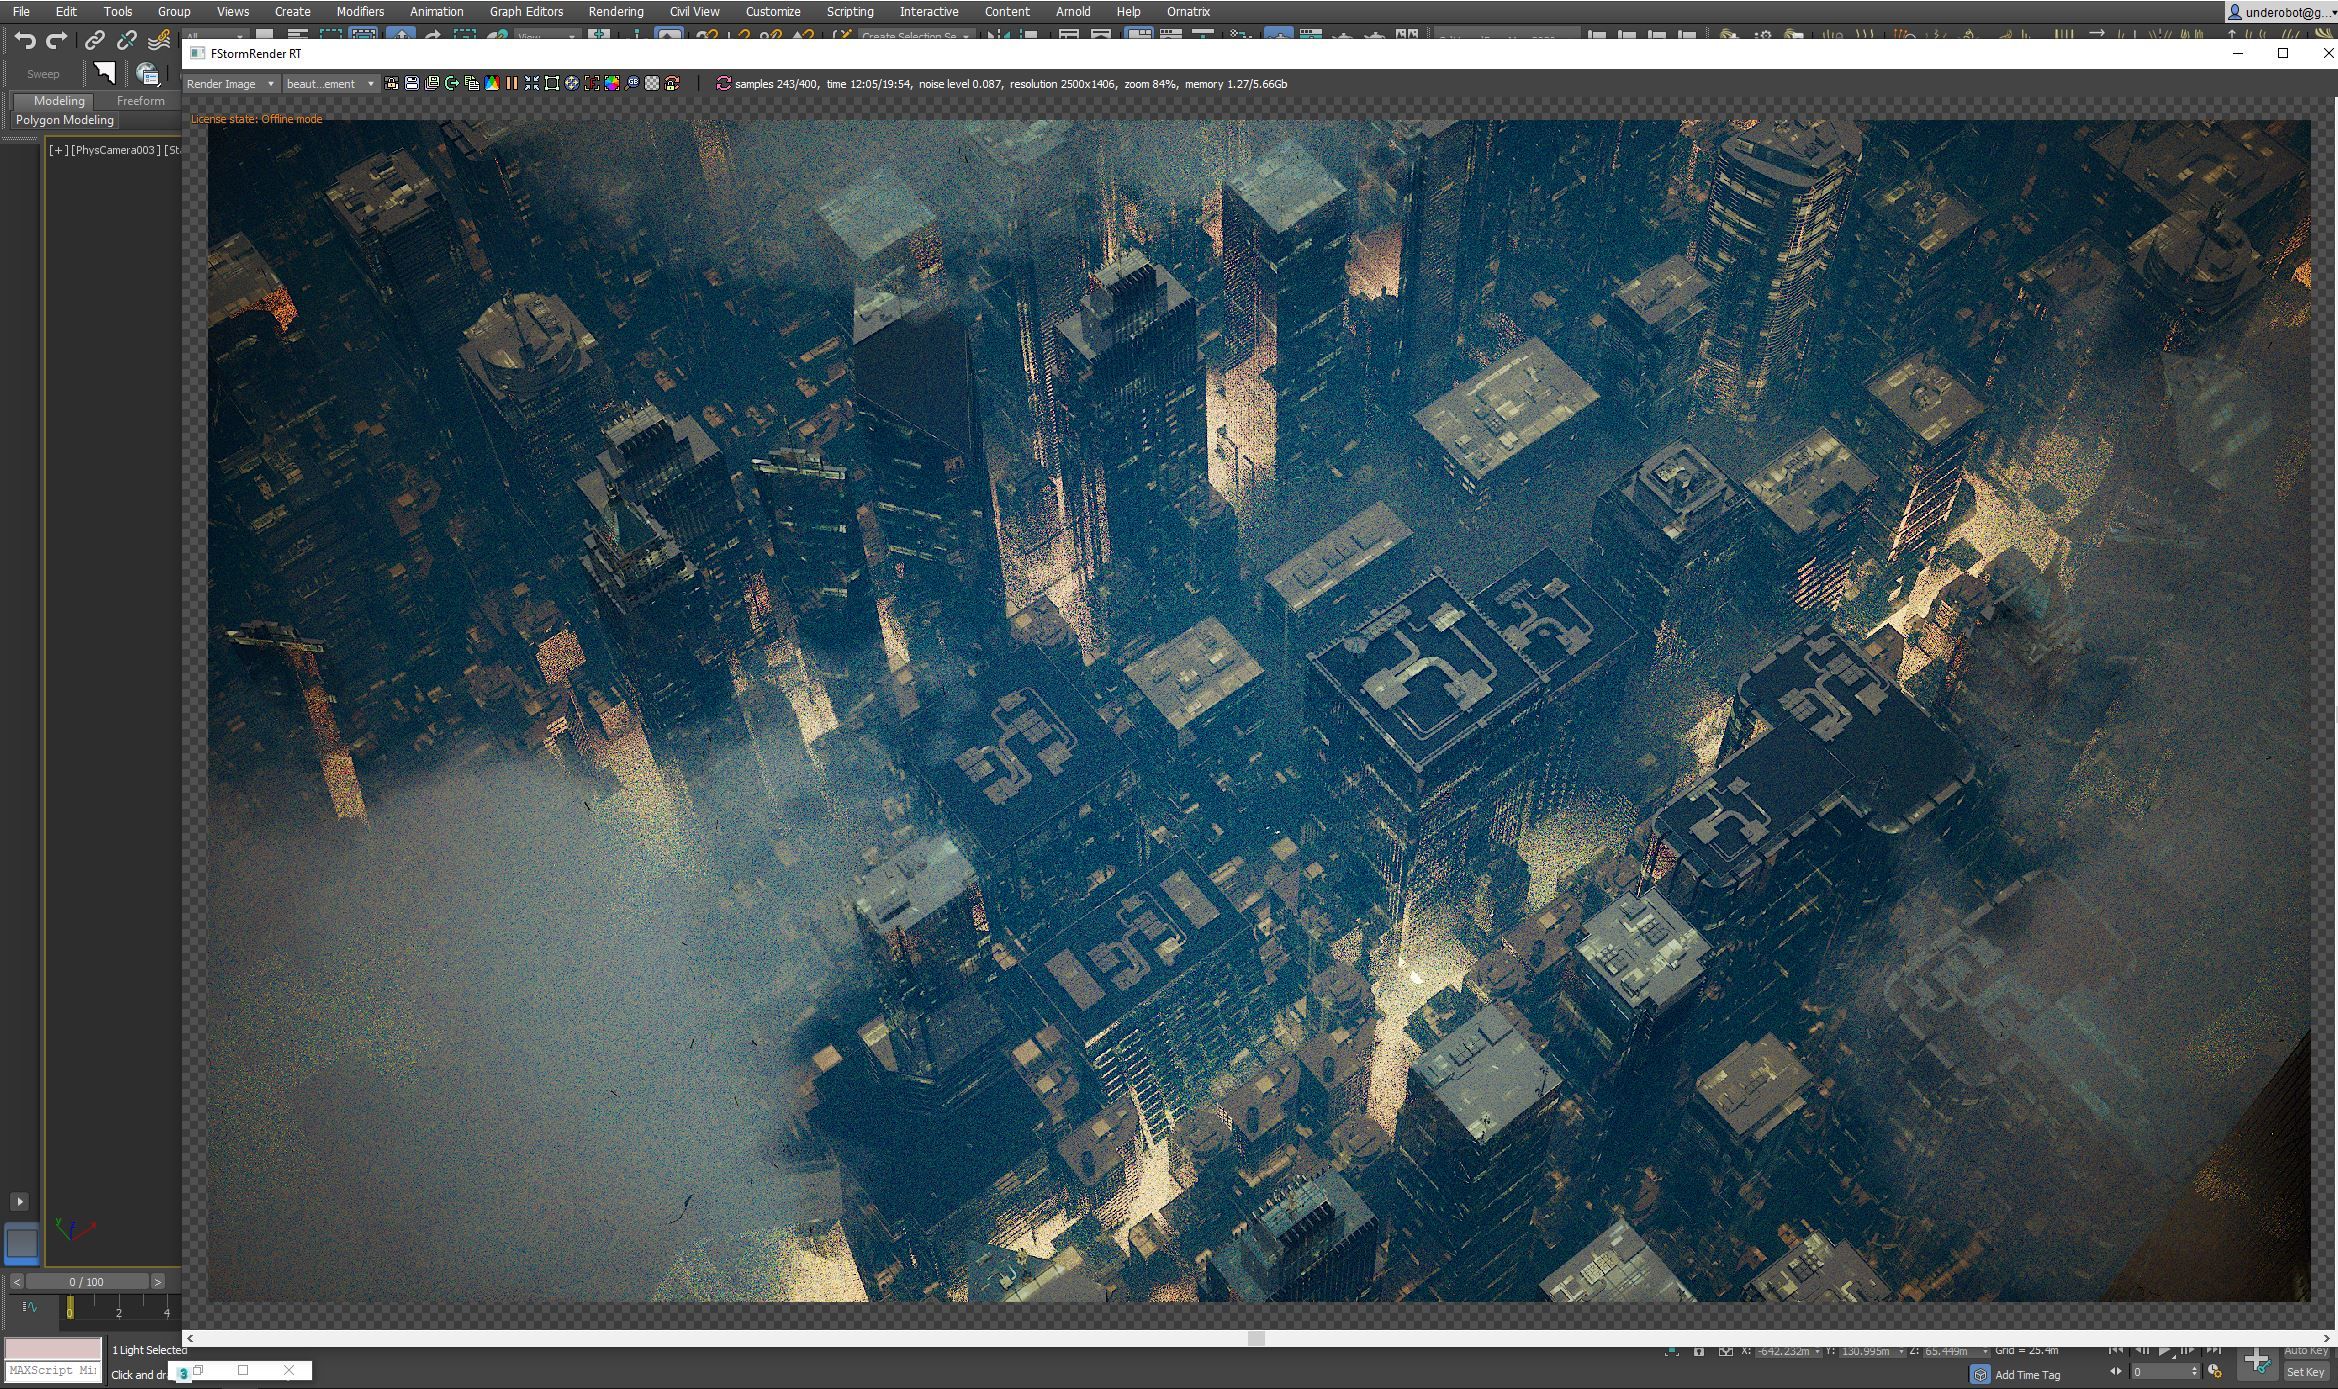Open the Rendering menu
Screen dimensions: 2338x1389
(615, 12)
